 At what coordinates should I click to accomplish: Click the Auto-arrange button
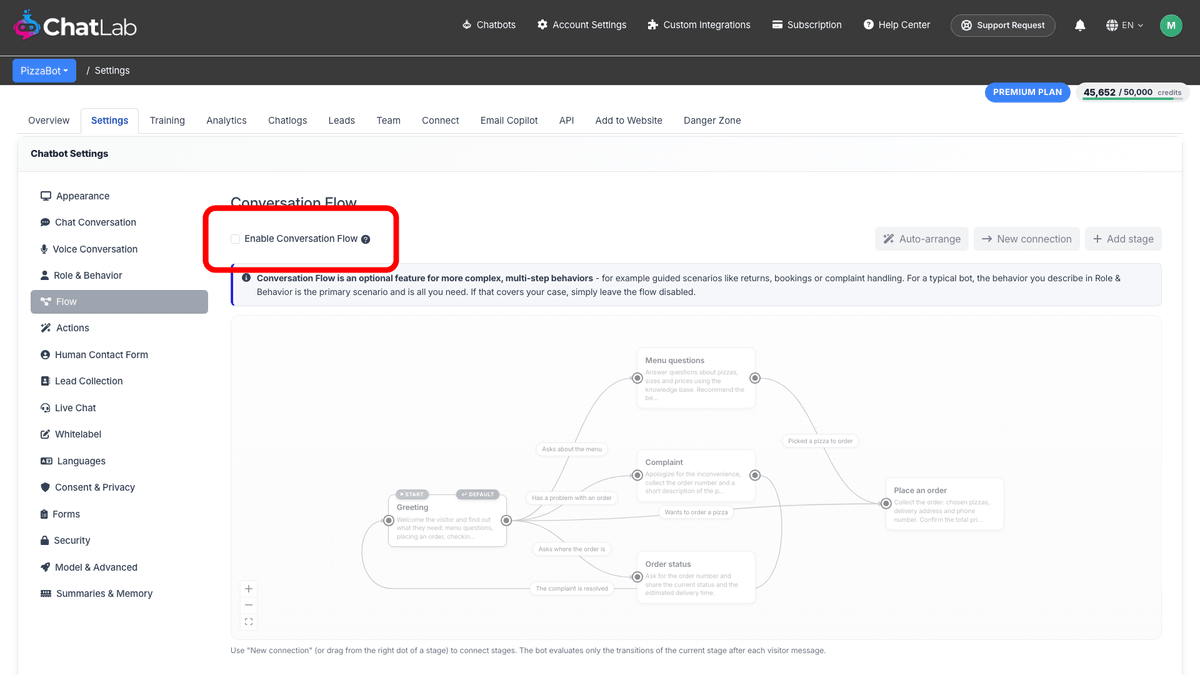click(922, 239)
